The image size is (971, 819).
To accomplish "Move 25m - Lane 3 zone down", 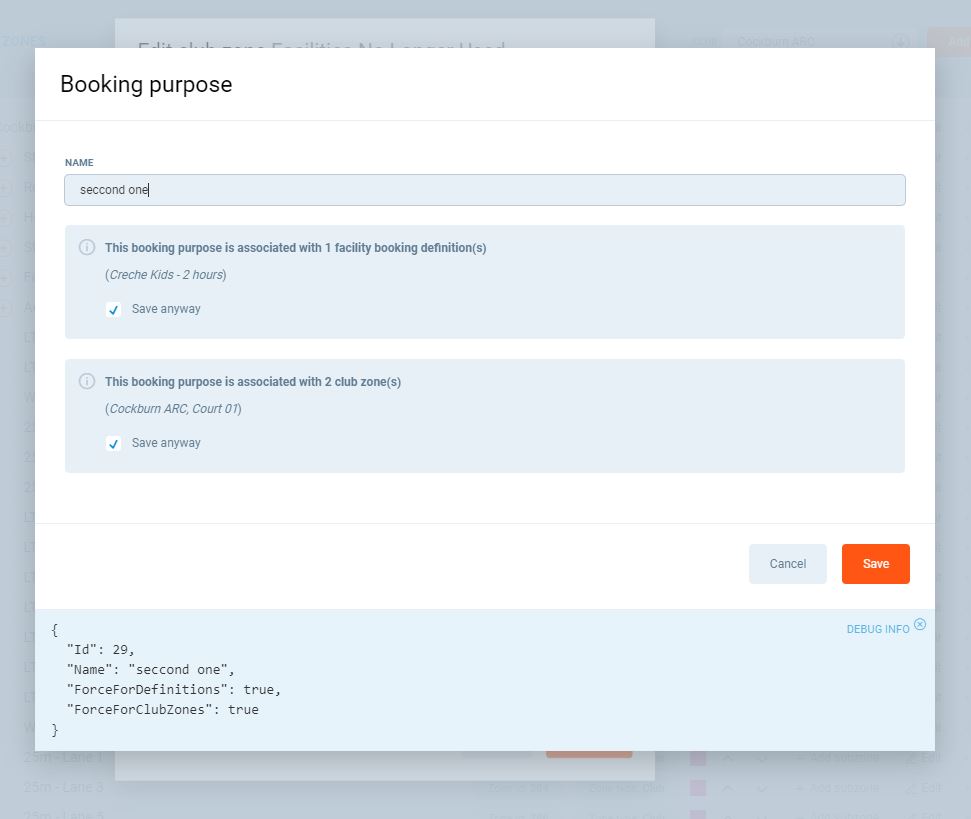I will [762, 788].
